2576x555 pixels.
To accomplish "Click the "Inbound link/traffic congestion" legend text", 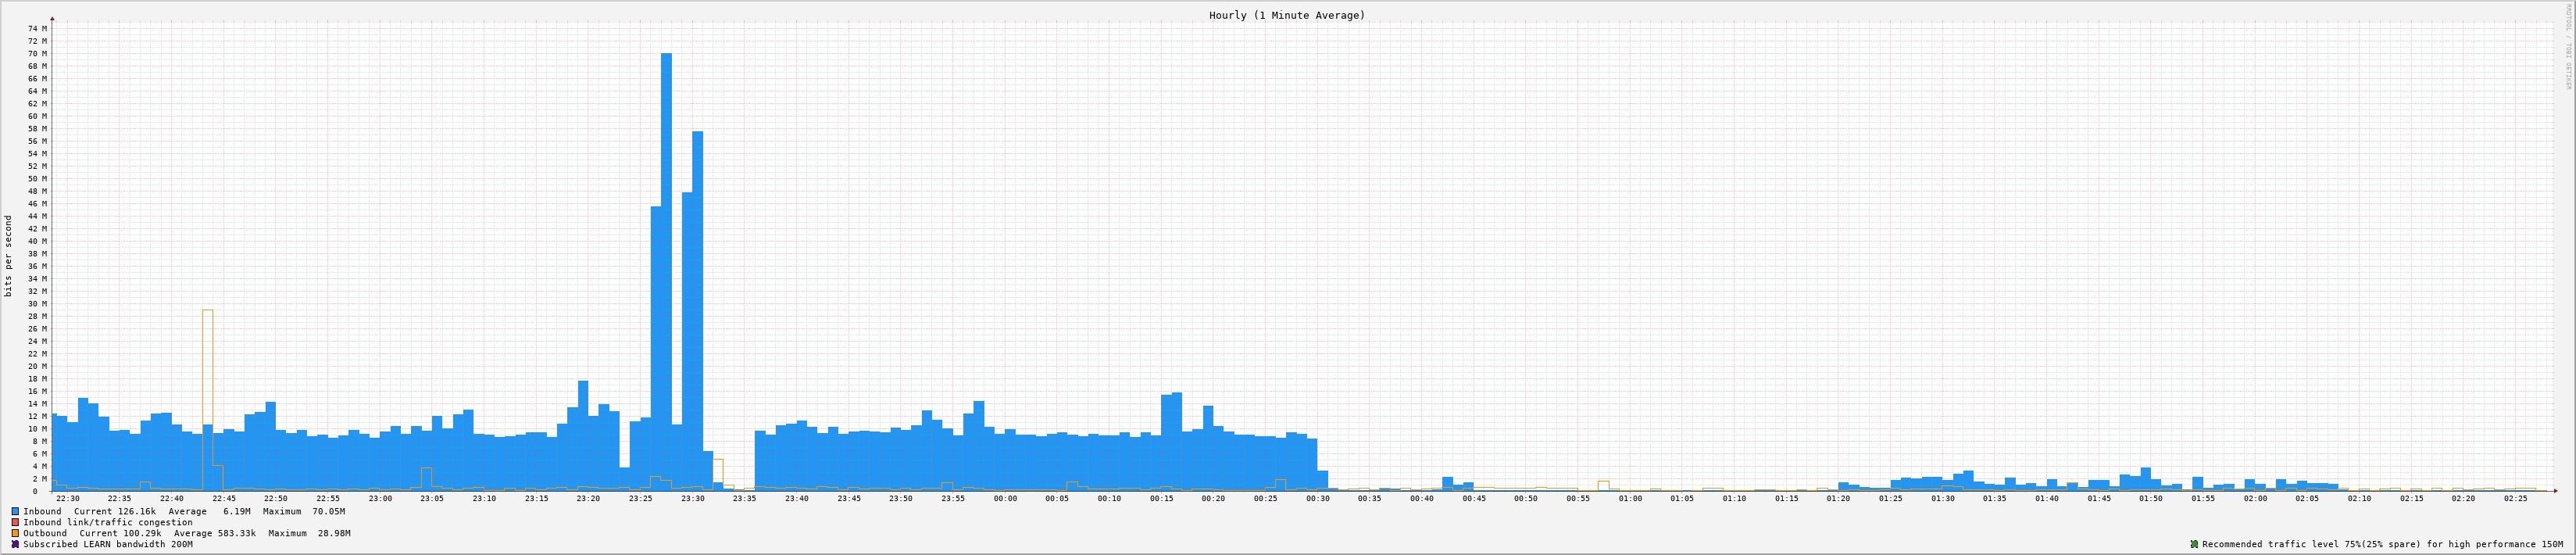I will pos(108,522).
